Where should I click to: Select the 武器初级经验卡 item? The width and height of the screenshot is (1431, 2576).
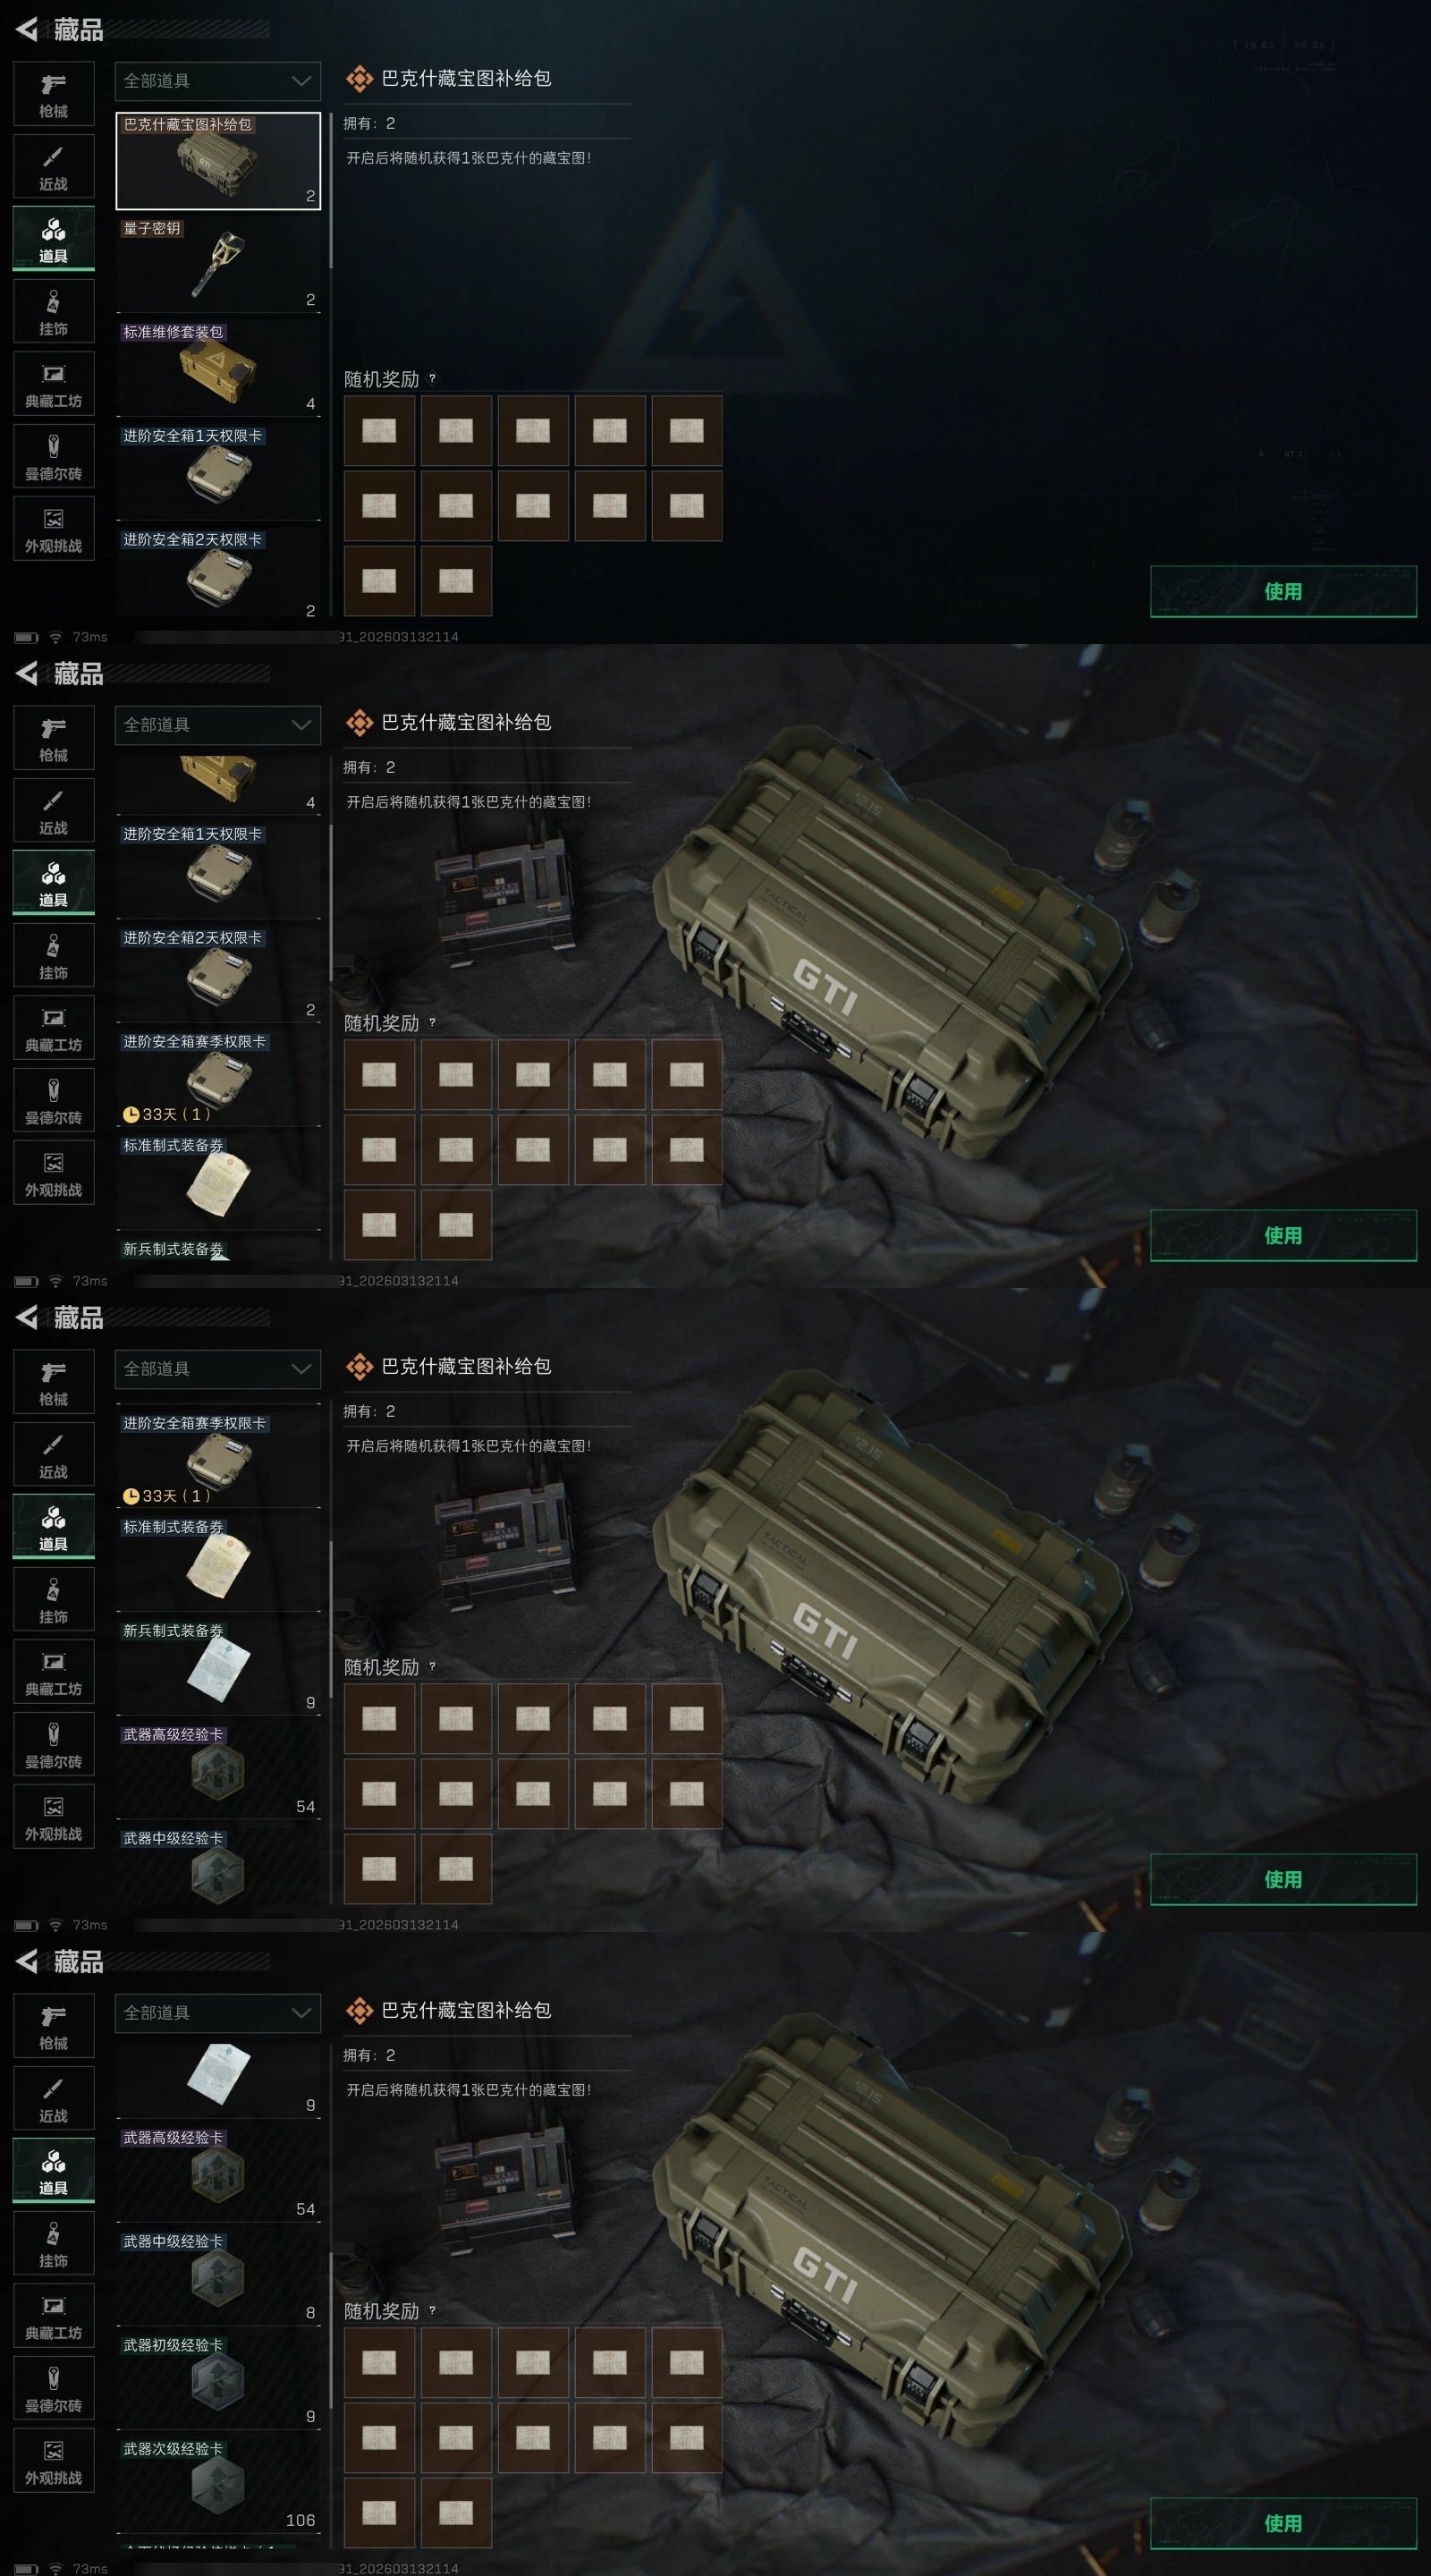tap(218, 2380)
